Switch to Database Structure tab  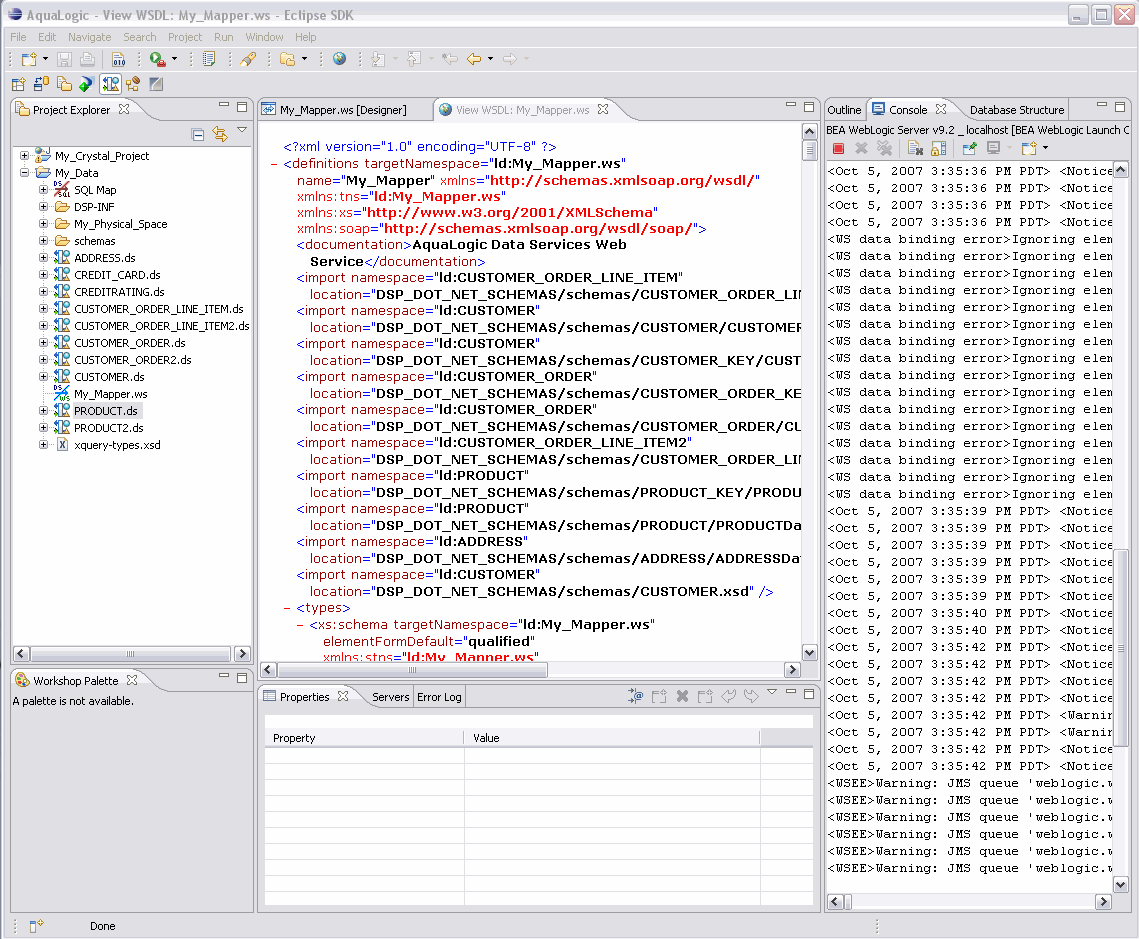click(x=1016, y=110)
